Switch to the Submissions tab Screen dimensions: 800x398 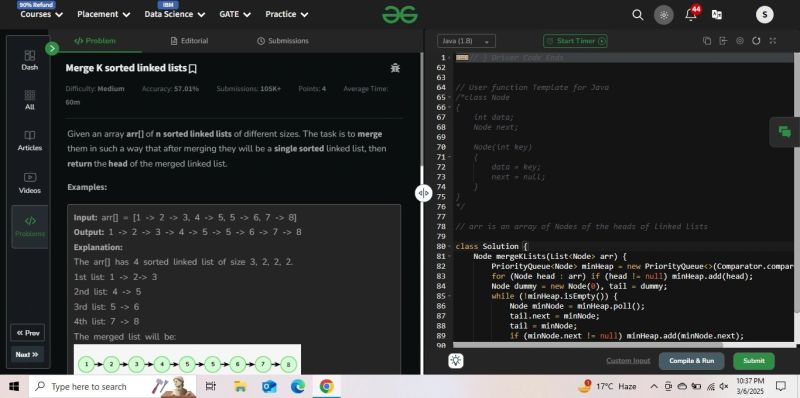click(x=283, y=41)
